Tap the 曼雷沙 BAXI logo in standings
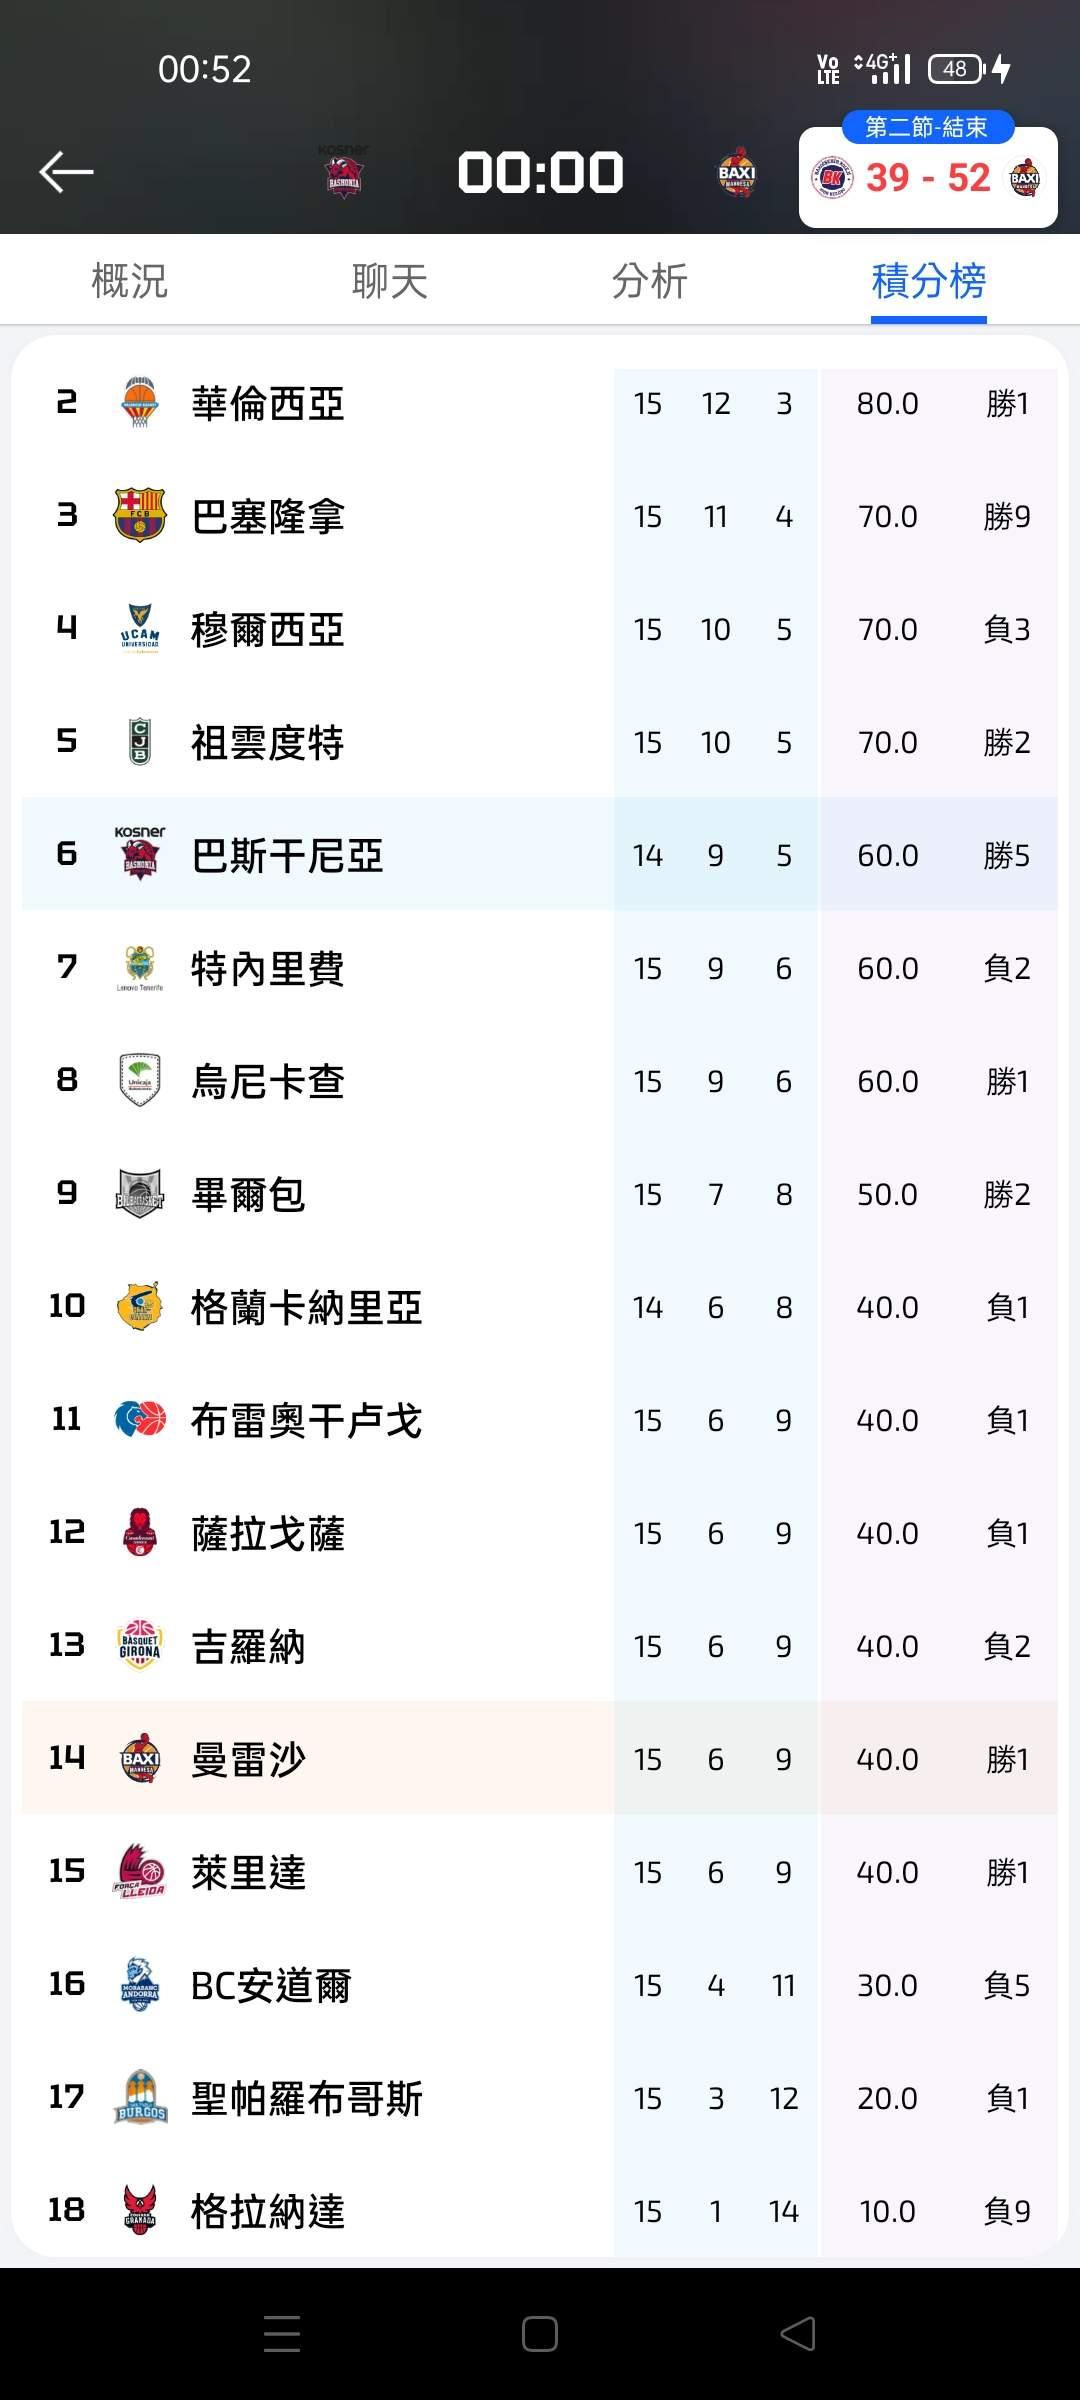The image size is (1080, 2400). (140, 1759)
